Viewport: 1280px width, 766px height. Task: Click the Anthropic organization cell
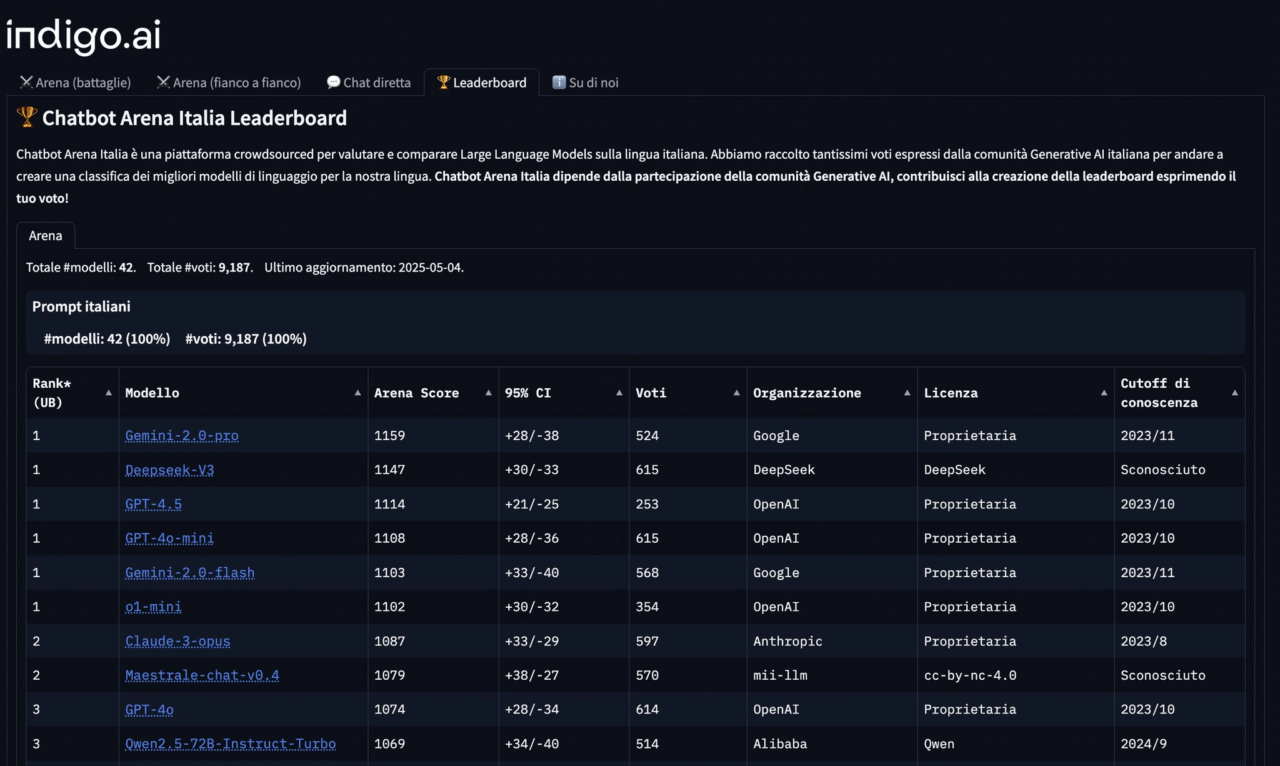[x=832, y=641]
